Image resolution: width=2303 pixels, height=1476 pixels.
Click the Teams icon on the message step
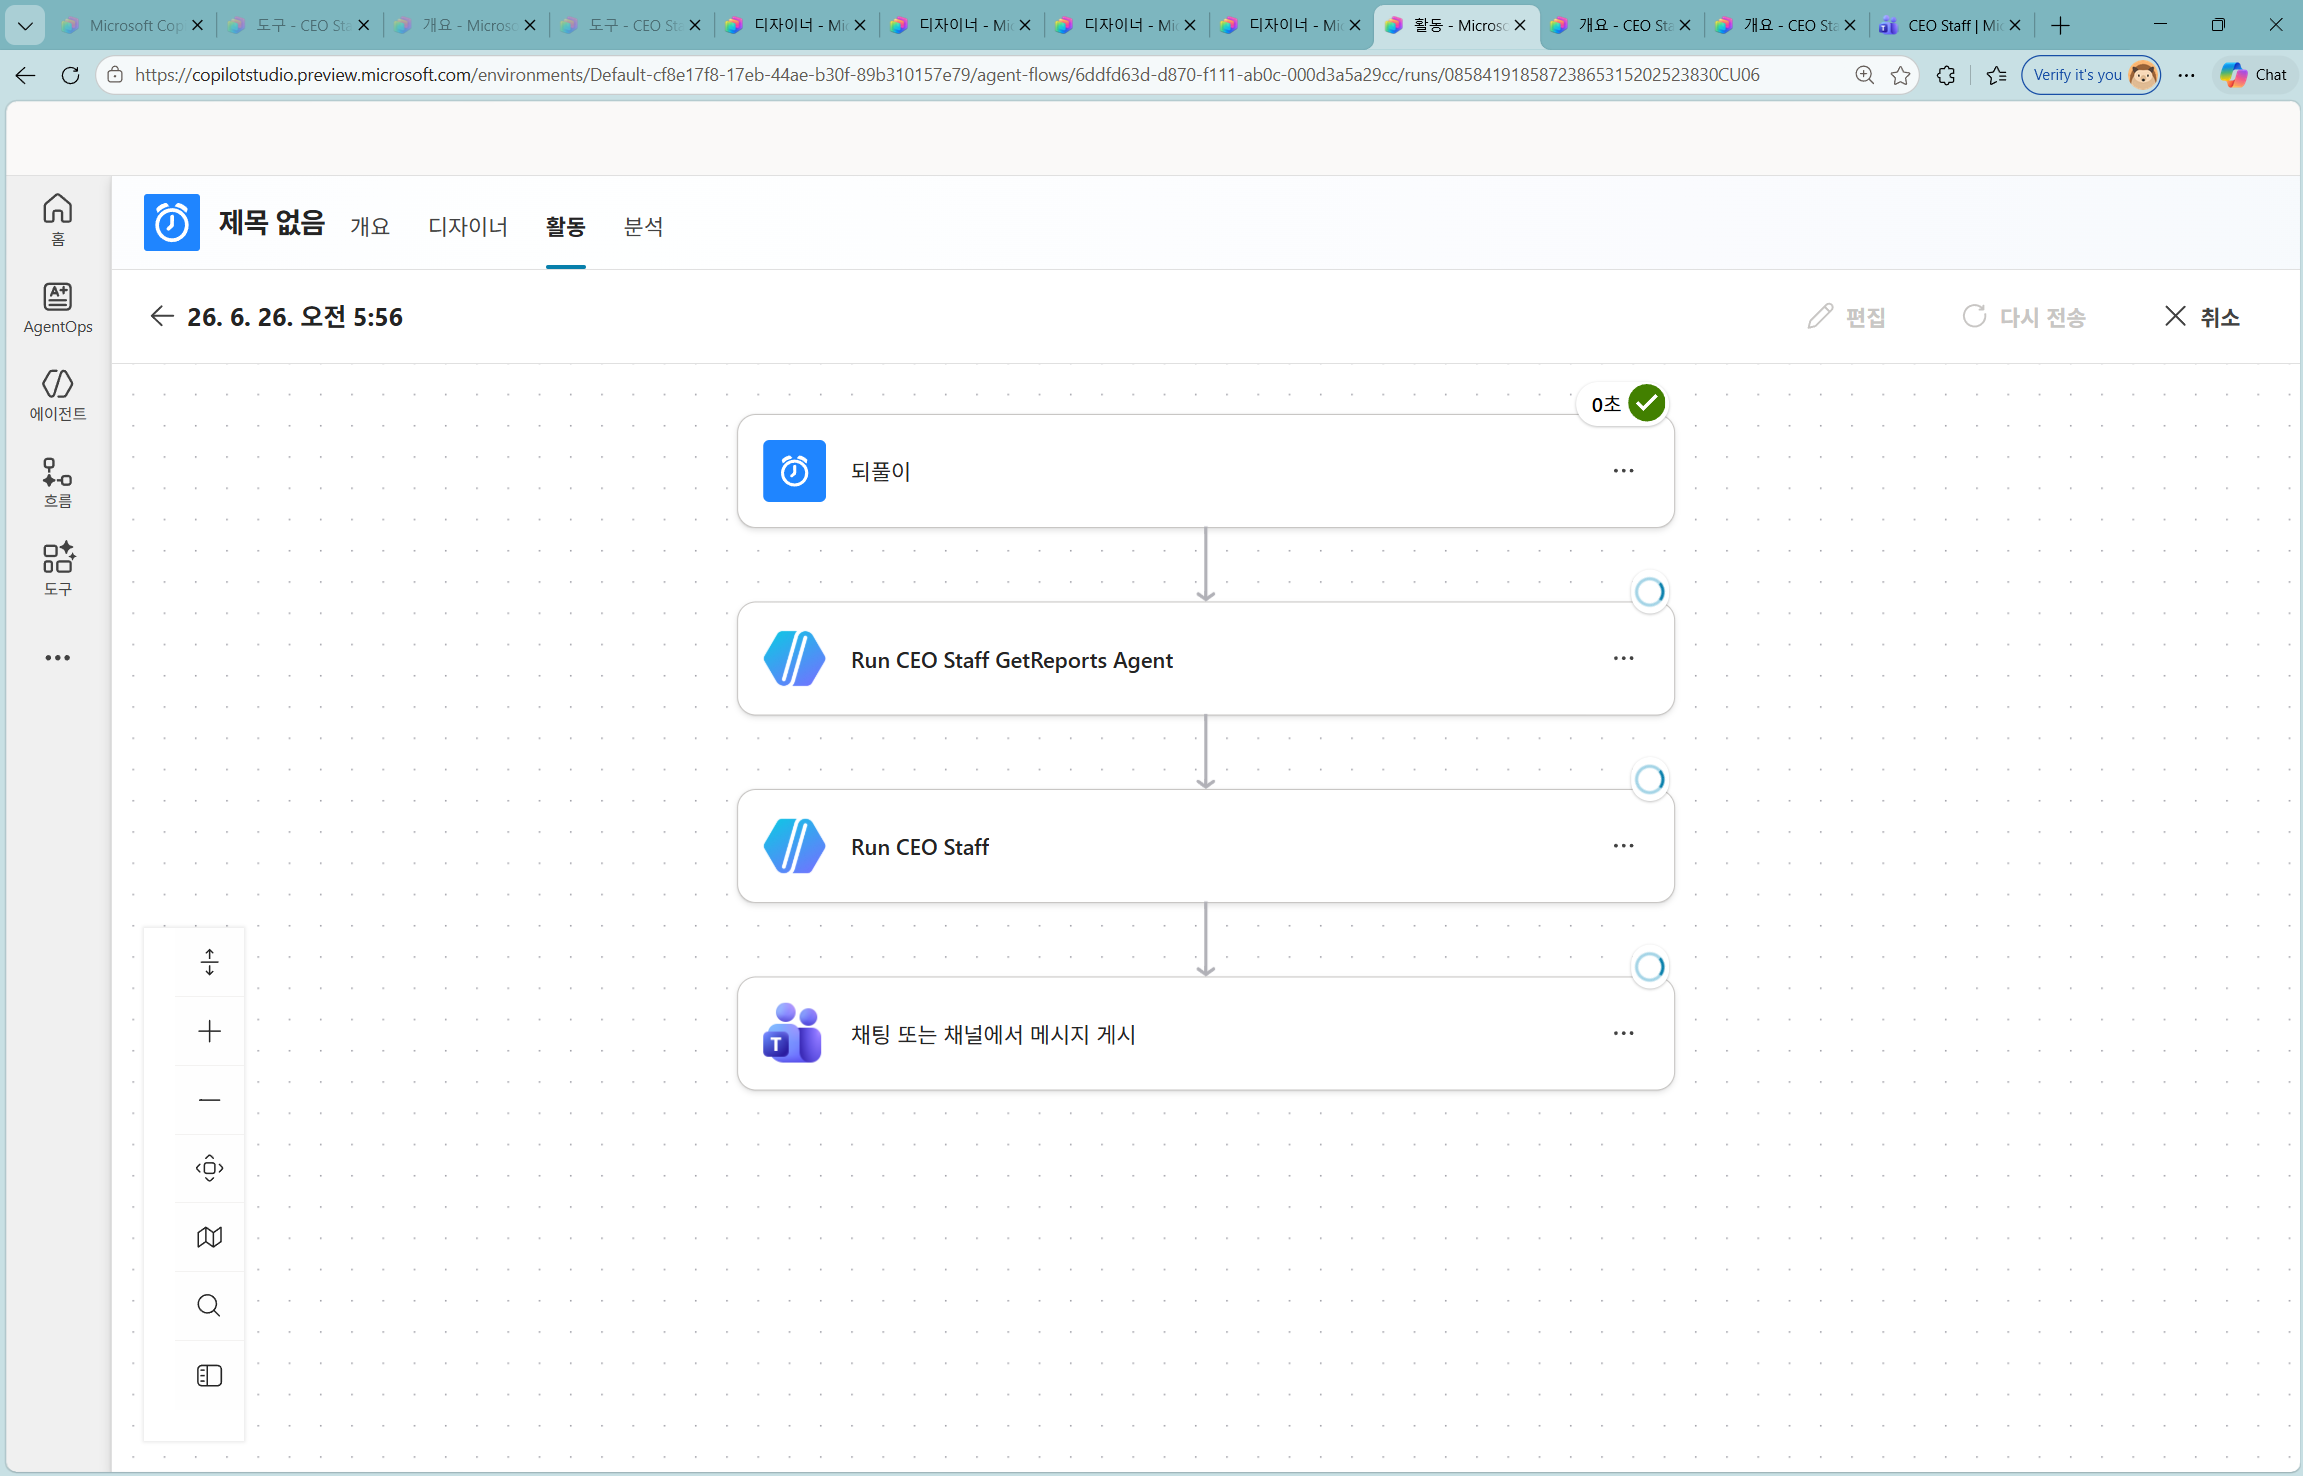point(792,1033)
